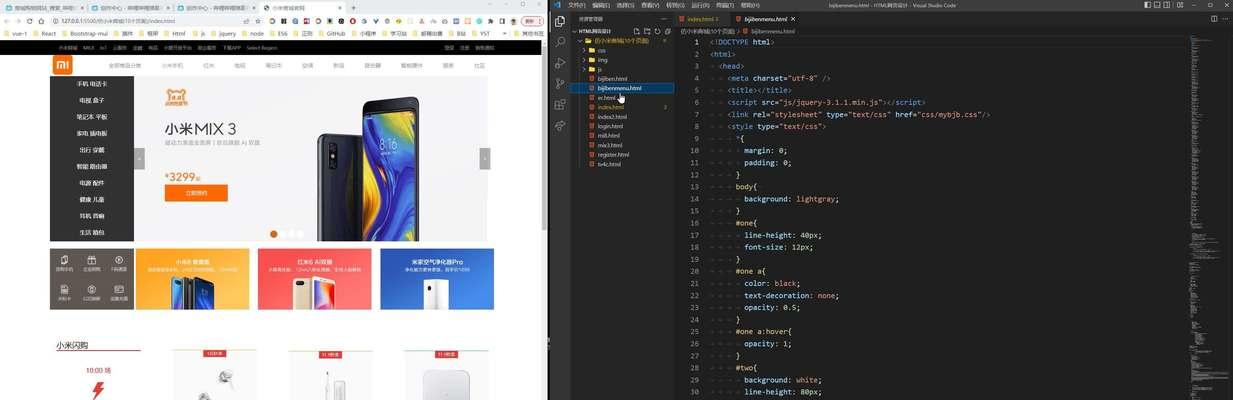Click the orange Mi logo on the webpage
1233x400 pixels.
(x=63, y=64)
